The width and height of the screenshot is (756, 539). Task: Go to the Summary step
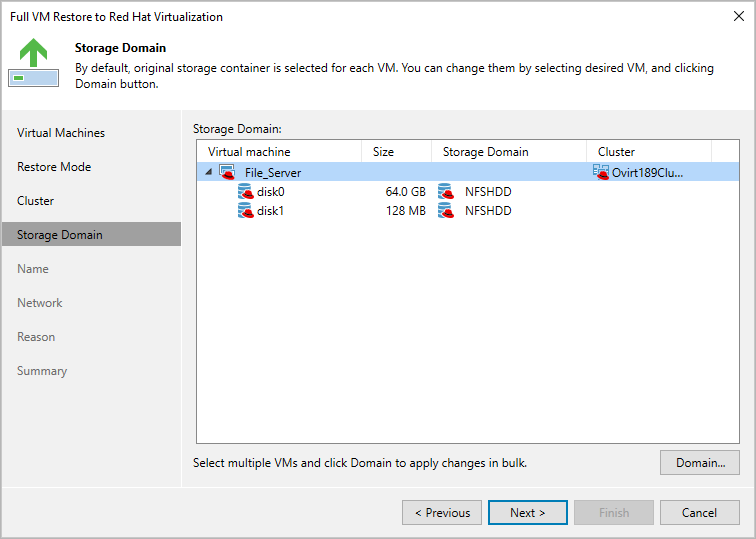[x=42, y=371]
